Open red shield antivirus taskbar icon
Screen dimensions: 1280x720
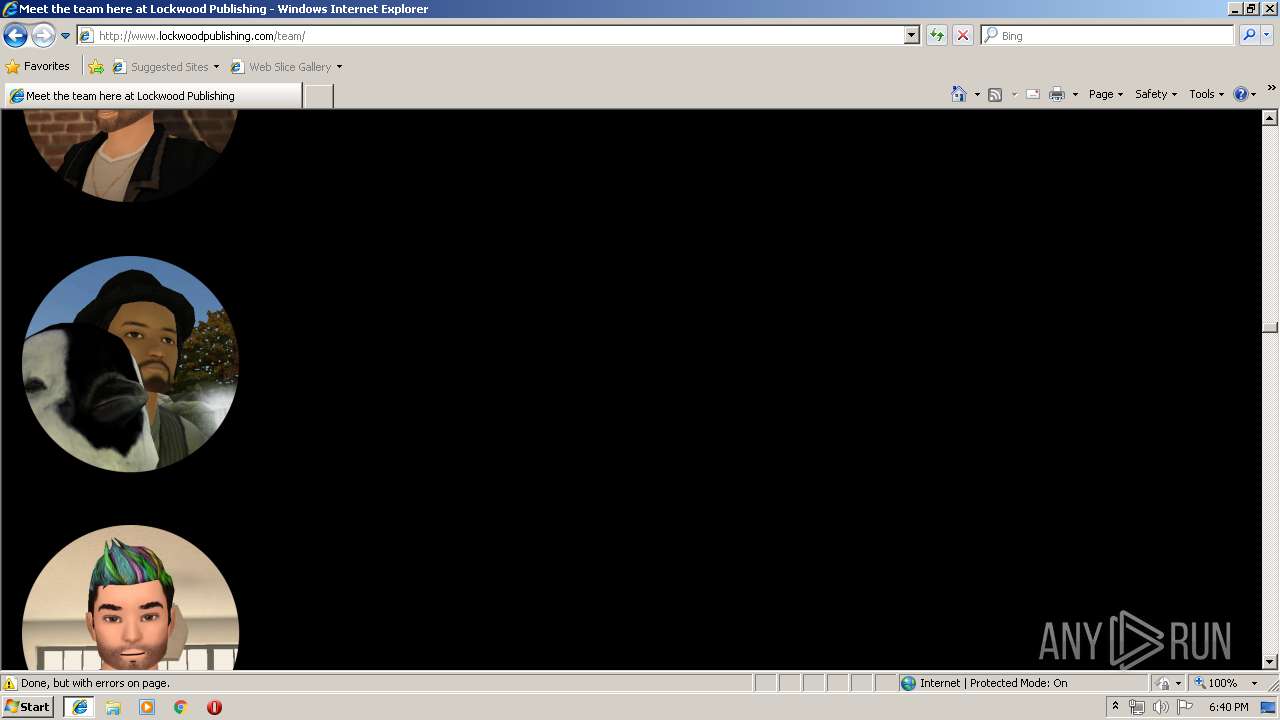[x=214, y=707]
